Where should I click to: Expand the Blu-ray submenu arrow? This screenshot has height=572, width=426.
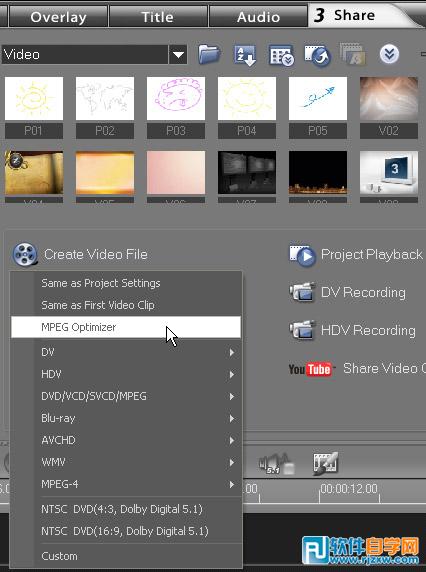pos(232,418)
